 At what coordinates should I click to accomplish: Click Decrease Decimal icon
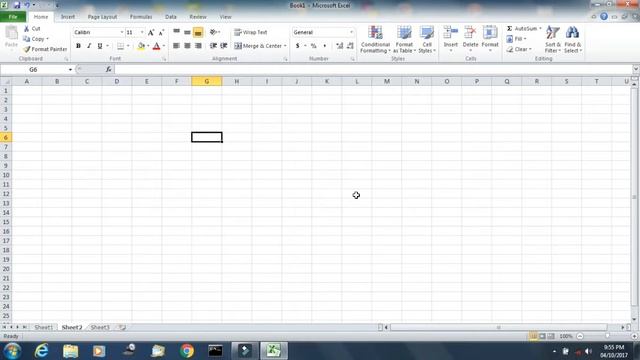tap(350, 46)
